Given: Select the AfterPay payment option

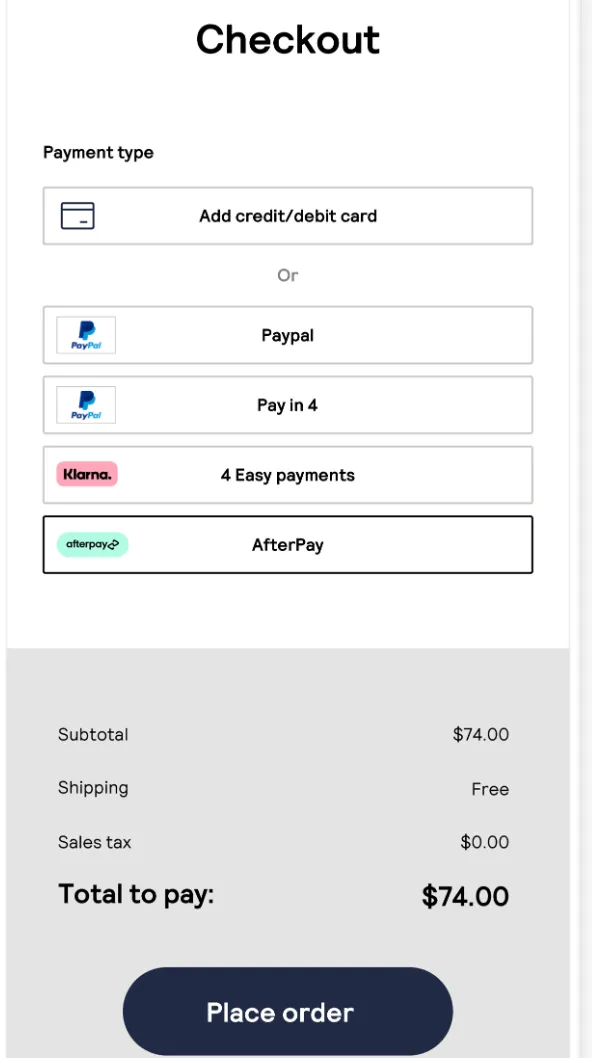Looking at the screenshot, I should point(288,545).
